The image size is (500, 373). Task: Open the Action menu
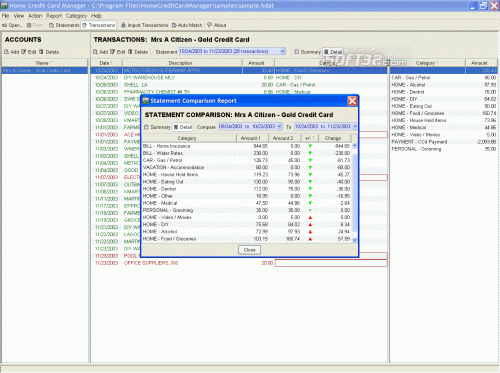click(35, 16)
